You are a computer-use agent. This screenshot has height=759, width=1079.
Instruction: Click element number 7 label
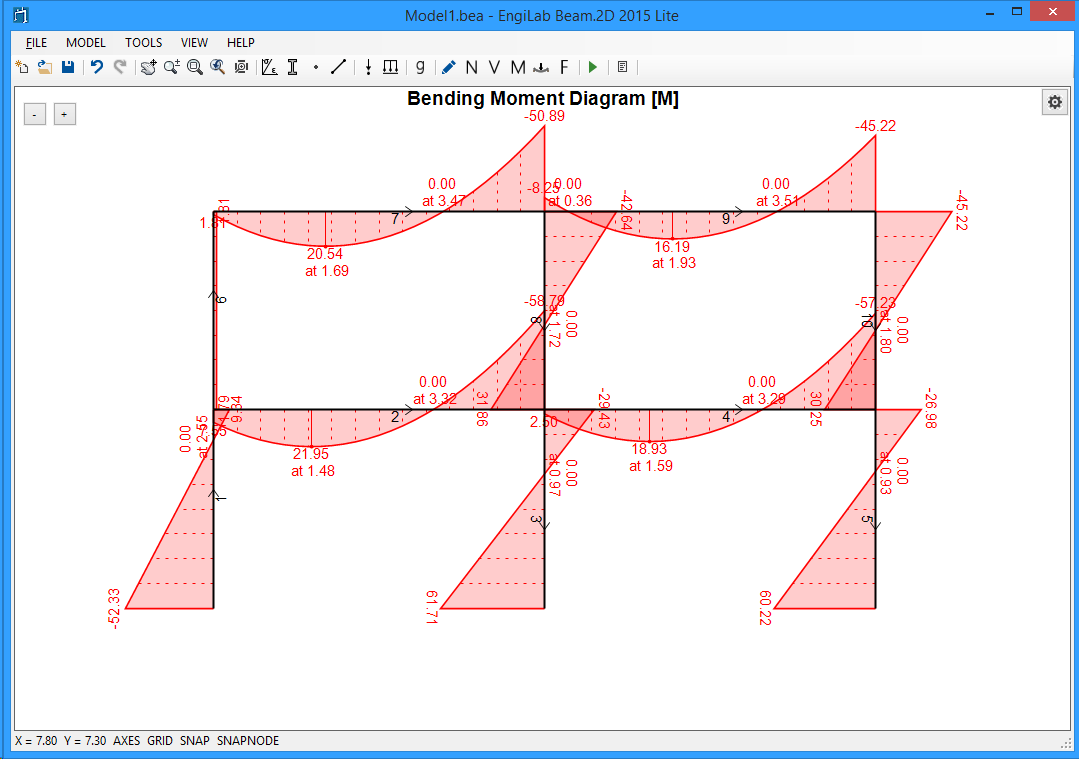click(x=395, y=219)
